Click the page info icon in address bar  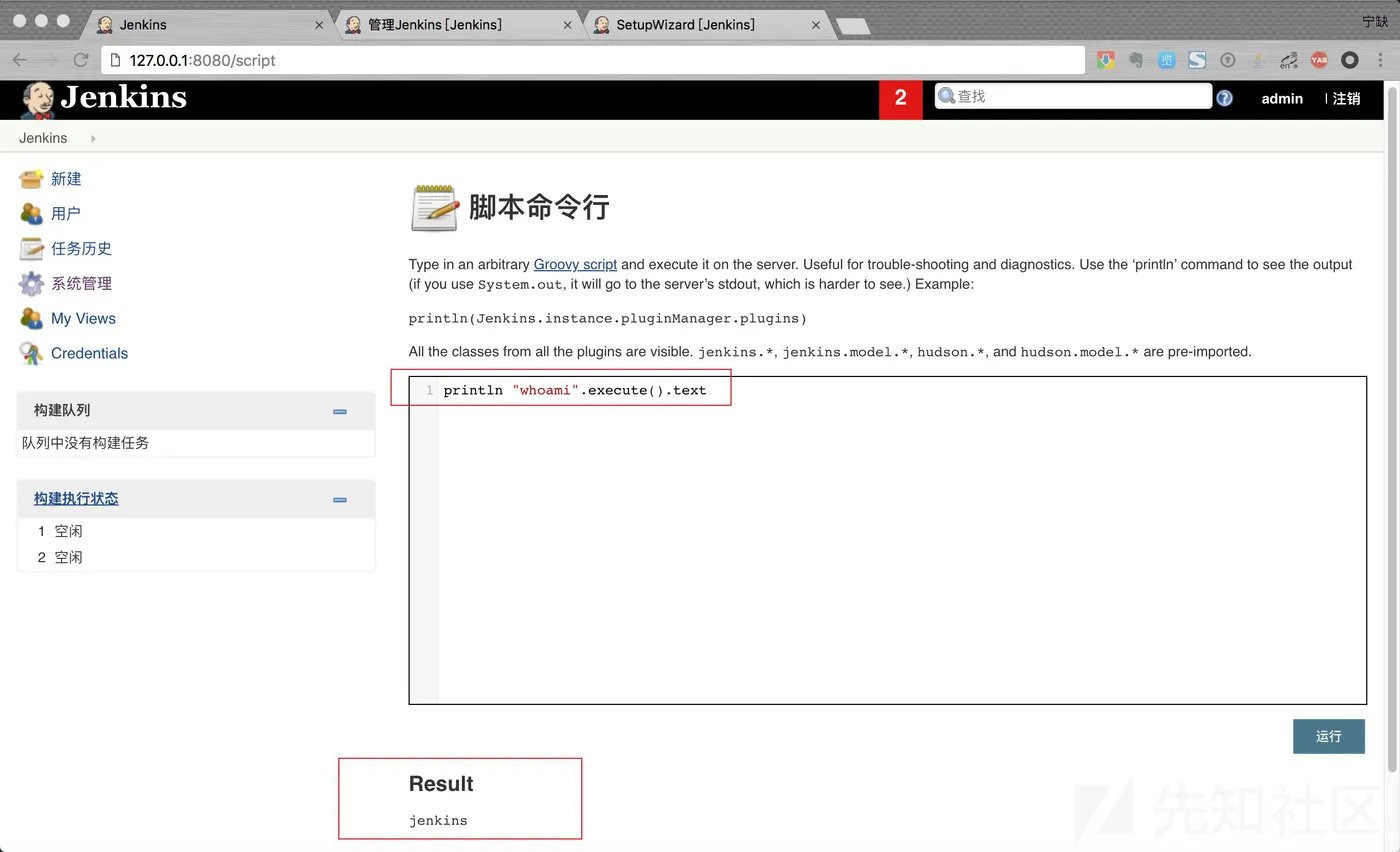click(116, 60)
